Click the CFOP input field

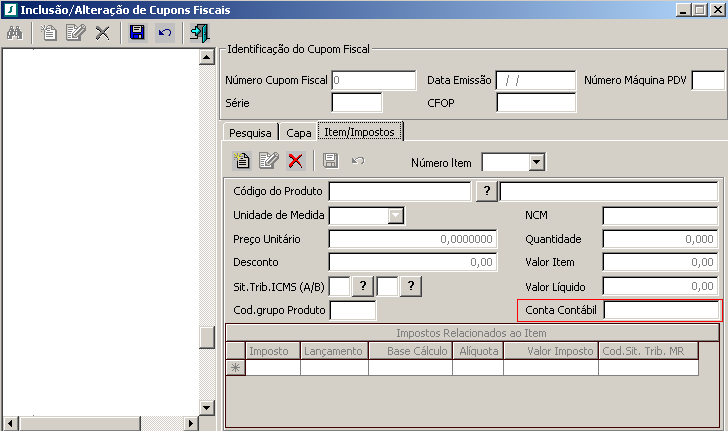536,102
